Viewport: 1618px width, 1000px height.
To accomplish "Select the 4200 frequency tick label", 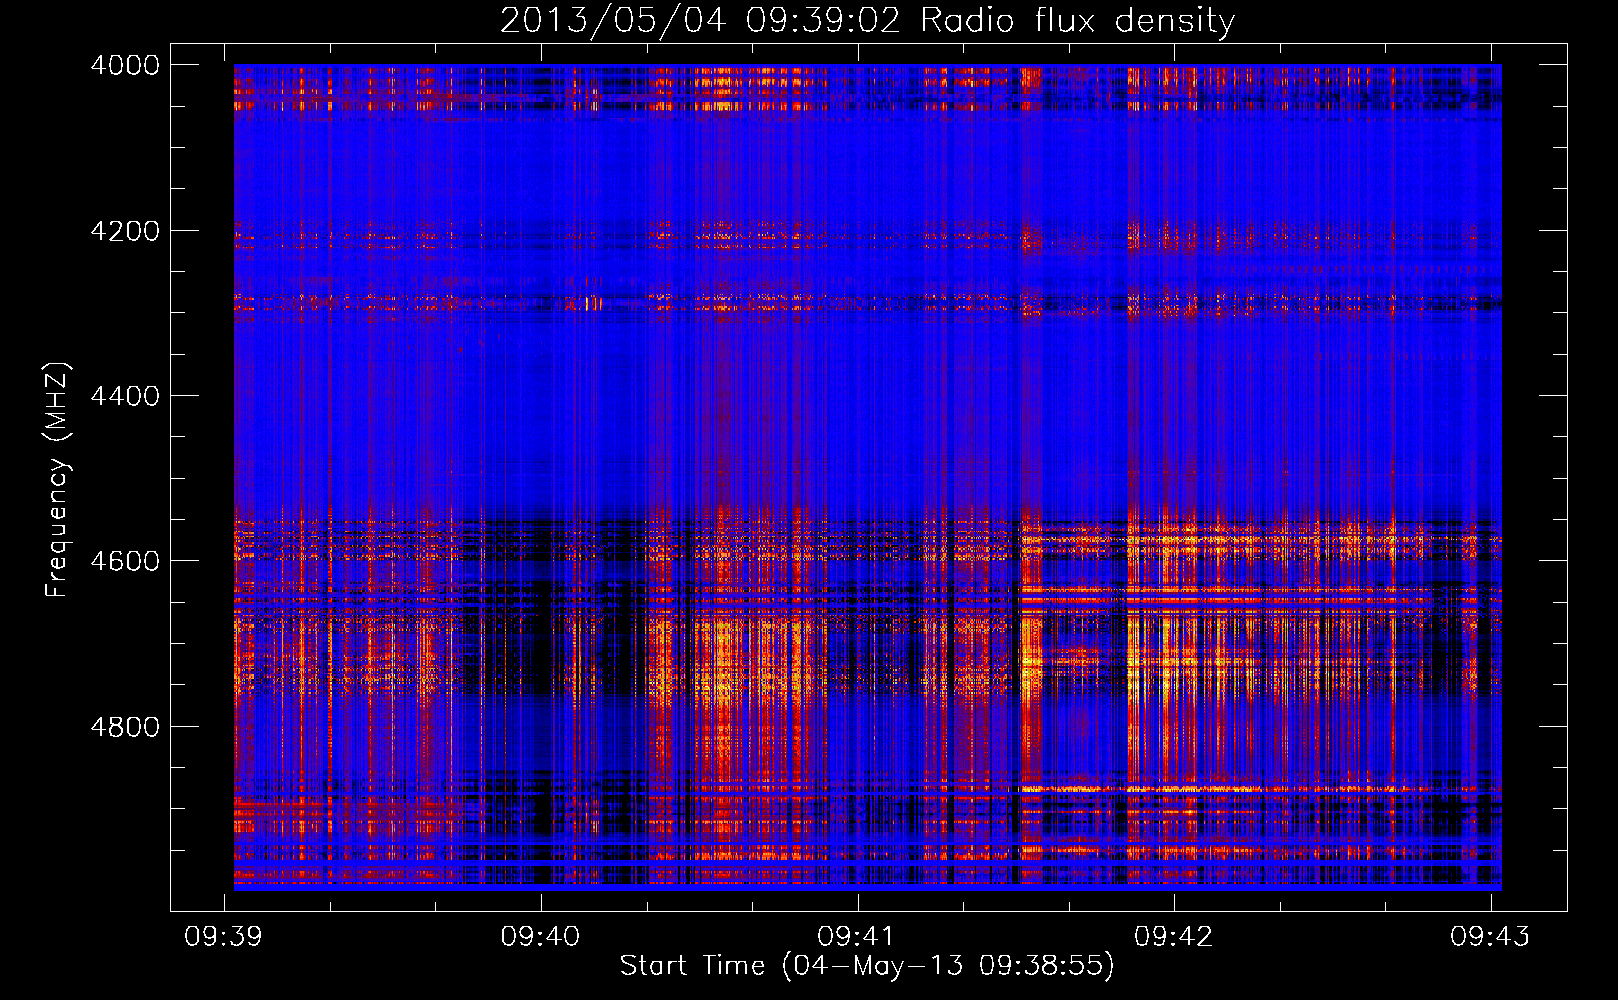I will (x=125, y=231).
